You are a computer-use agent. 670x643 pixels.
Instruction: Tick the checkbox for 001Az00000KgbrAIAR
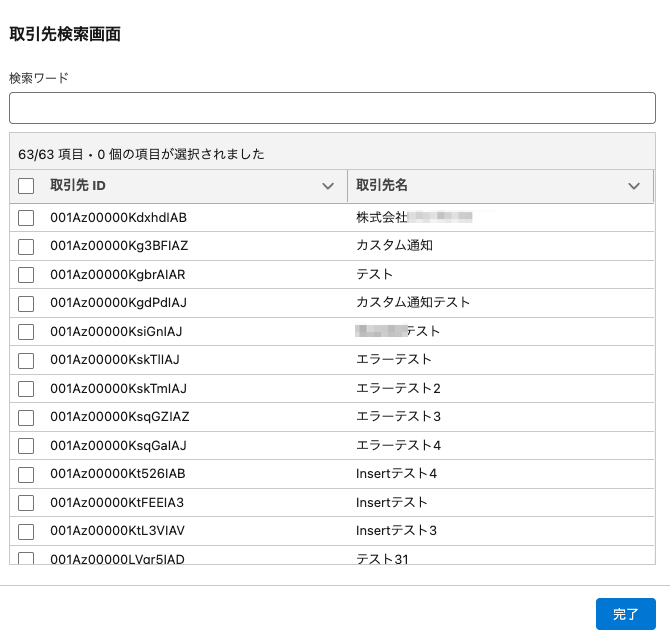coord(26,275)
